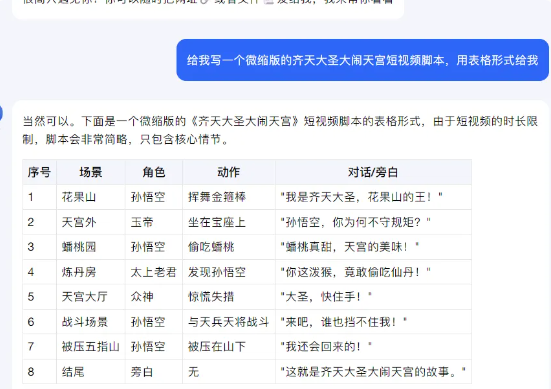
Task: Click the 对话/旁白 column header
Action: 373,172
